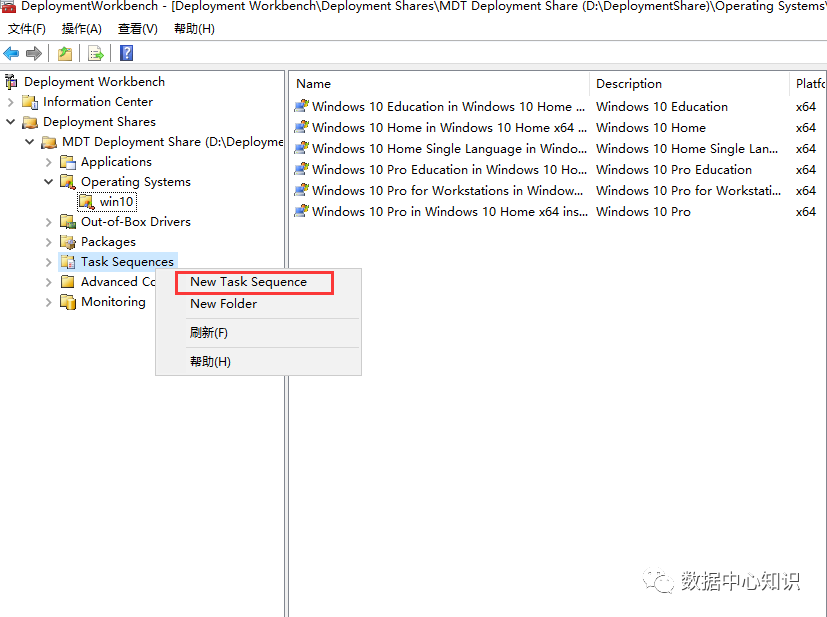This screenshot has width=827, height=617.
Task: Click the Operating Systems folder icon
Action: [x=68, y=182]
